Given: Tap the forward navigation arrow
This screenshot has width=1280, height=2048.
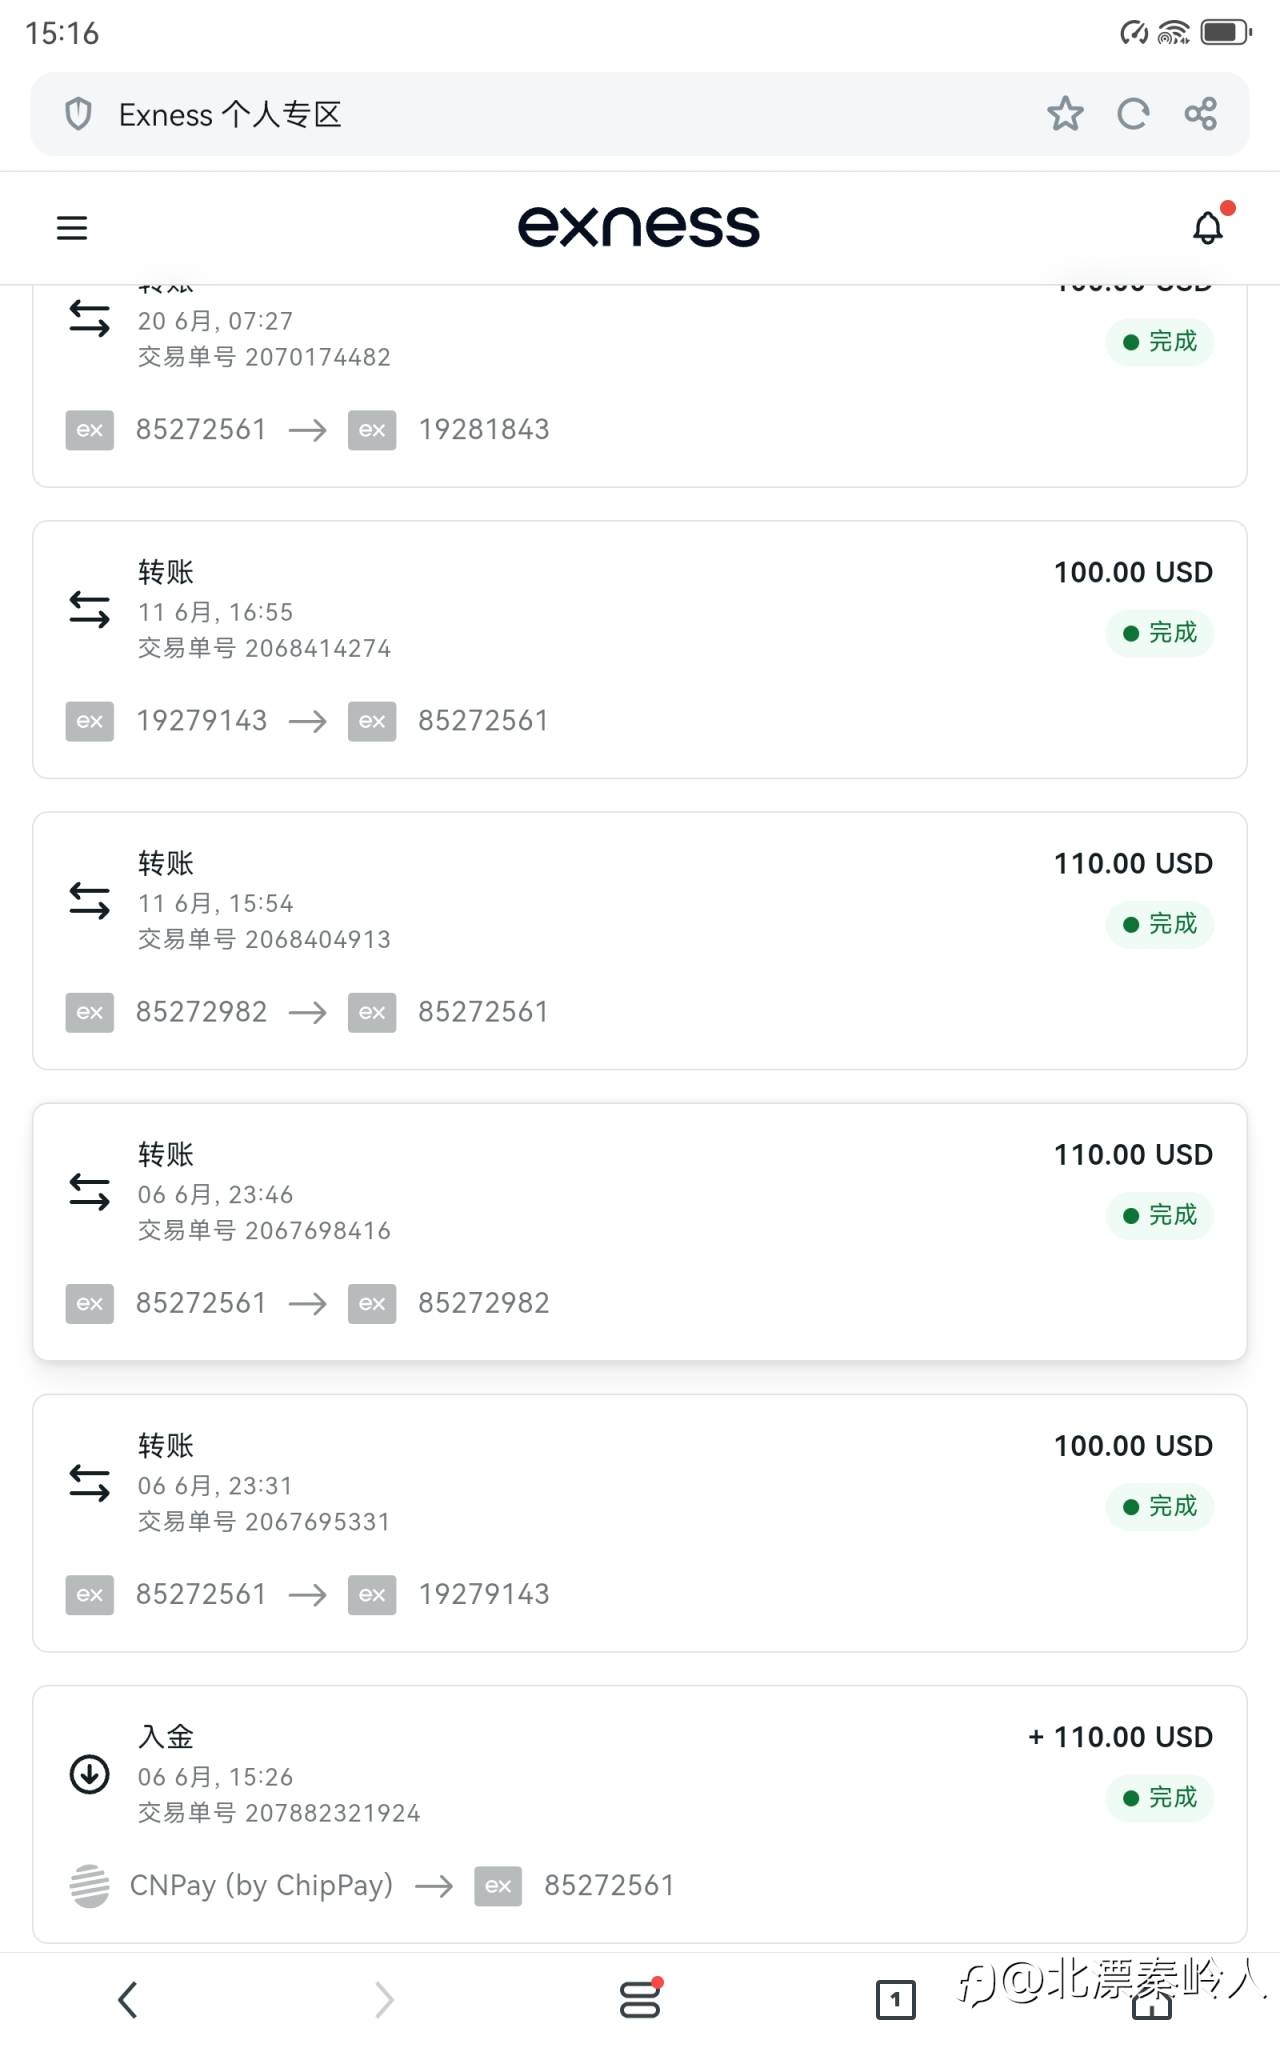Looking at the screenshot, I should click(384, 2000).
